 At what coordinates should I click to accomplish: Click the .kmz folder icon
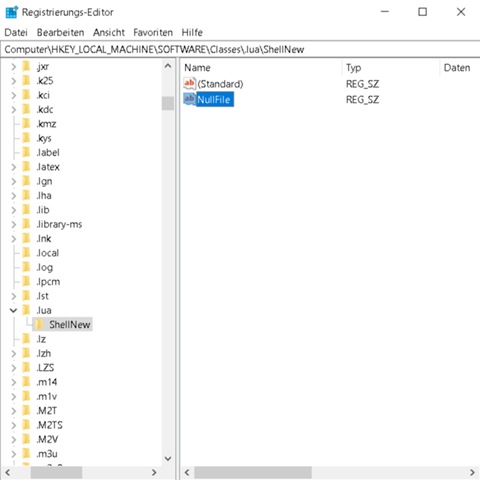pos(26,124)
